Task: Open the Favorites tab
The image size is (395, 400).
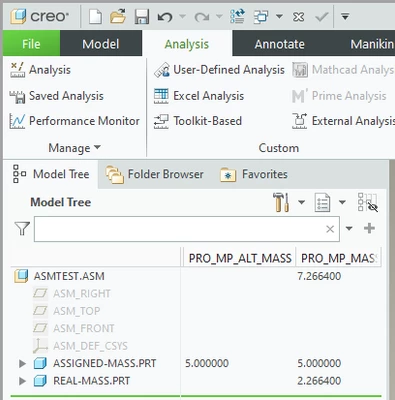Action: tap(254, 174)
